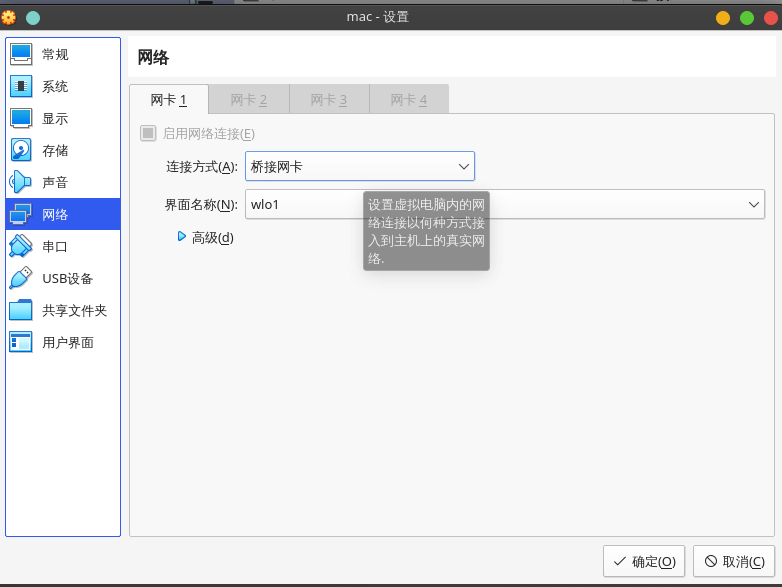782x587 pixels.
Task: Click the 启用网络连接(E) label text
Action: click(209, 134)
